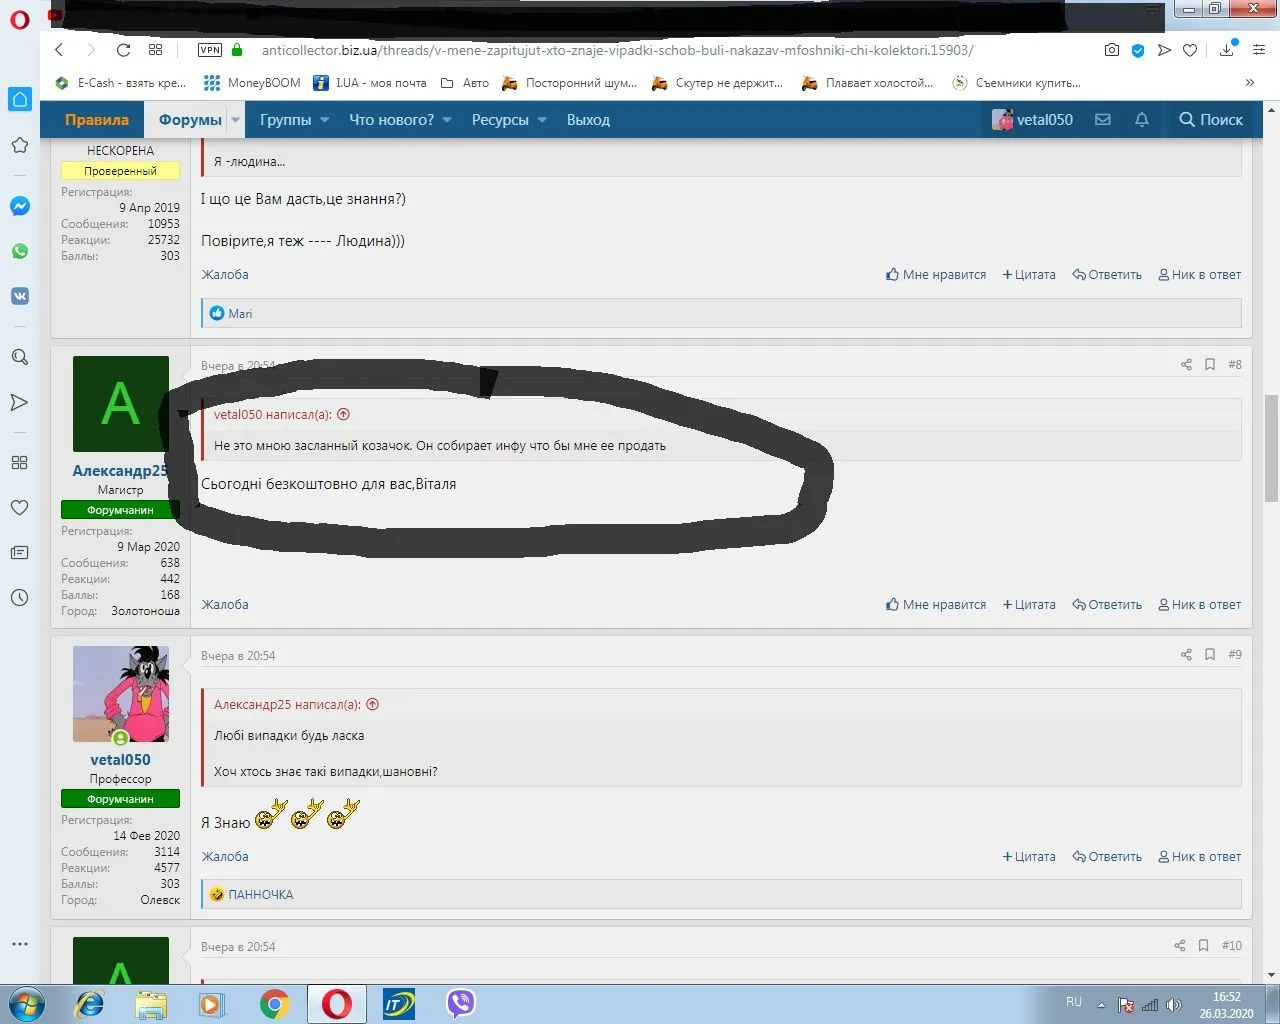Click Ответить on post #8

click(1107, 605)
